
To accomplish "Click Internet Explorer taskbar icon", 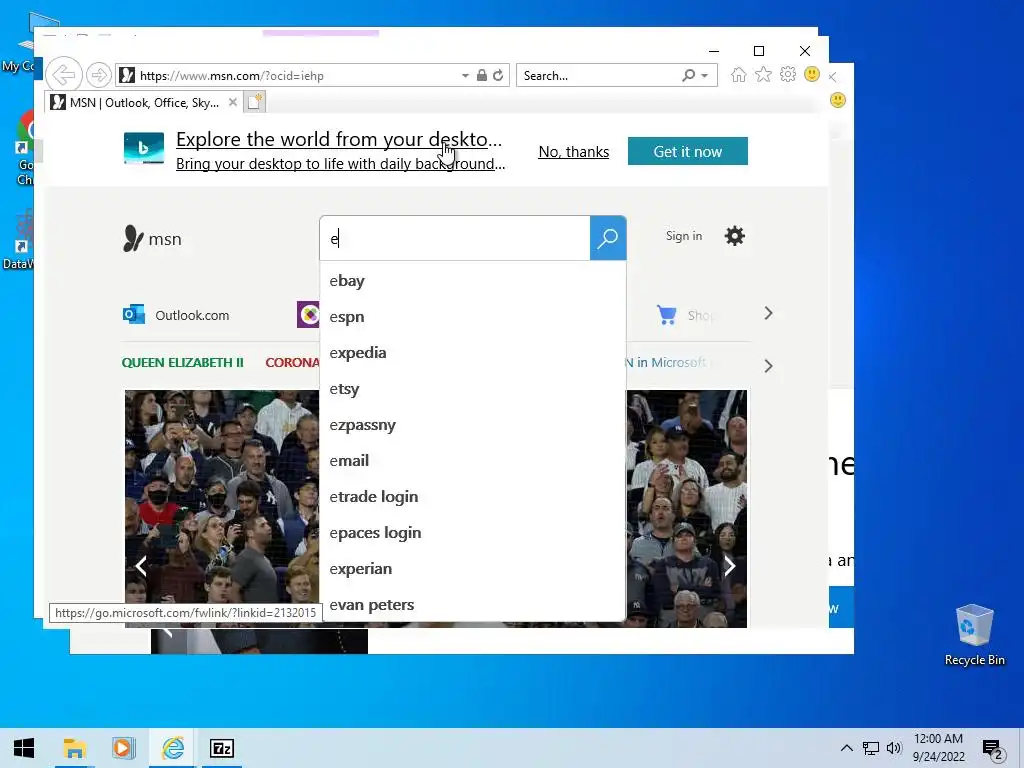I will pyautogui.click(x=172, y=748).
